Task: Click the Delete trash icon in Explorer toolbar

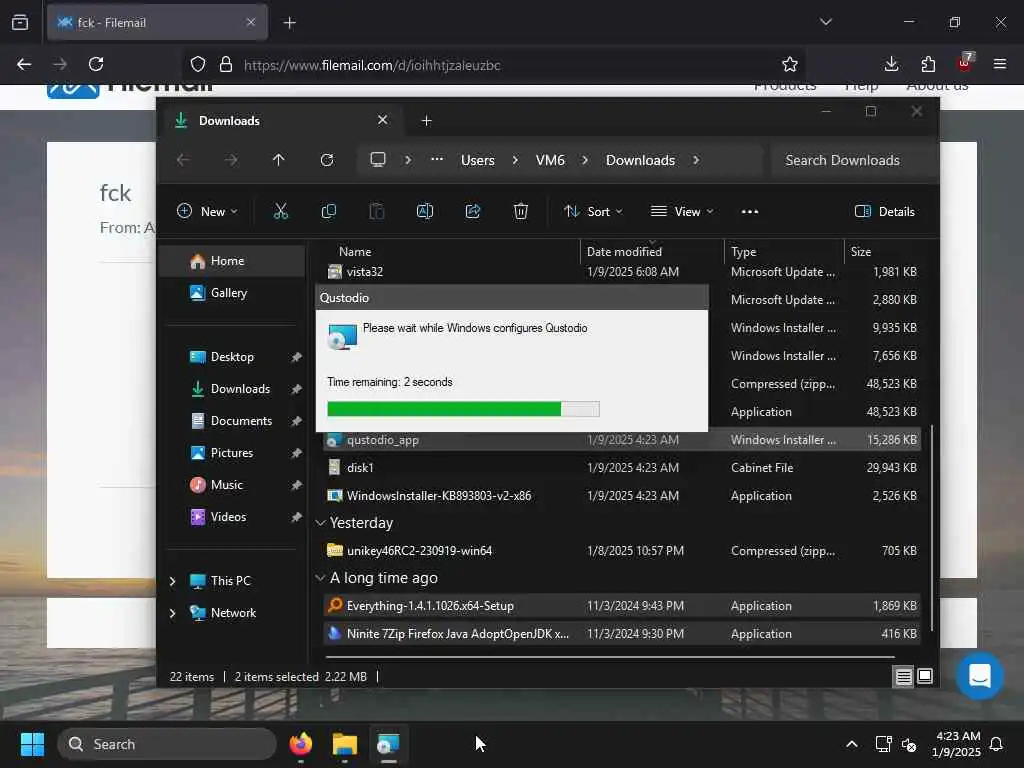Action: pyautogui.click(x=520, y=211)
